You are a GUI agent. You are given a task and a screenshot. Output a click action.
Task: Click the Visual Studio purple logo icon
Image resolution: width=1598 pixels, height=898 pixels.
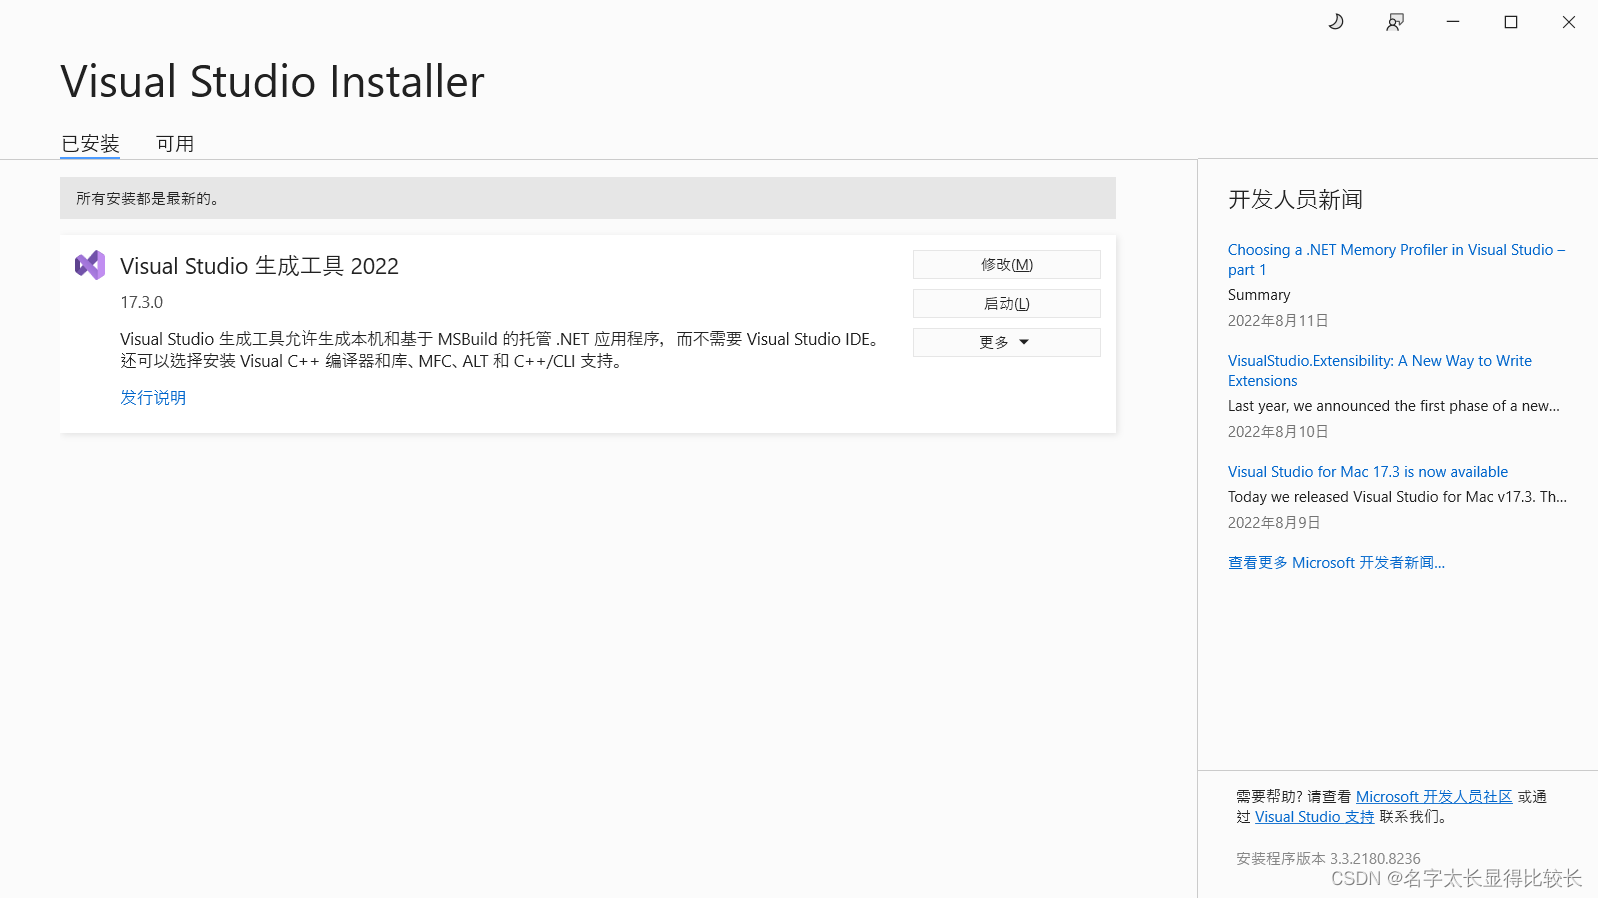point(90,265)
